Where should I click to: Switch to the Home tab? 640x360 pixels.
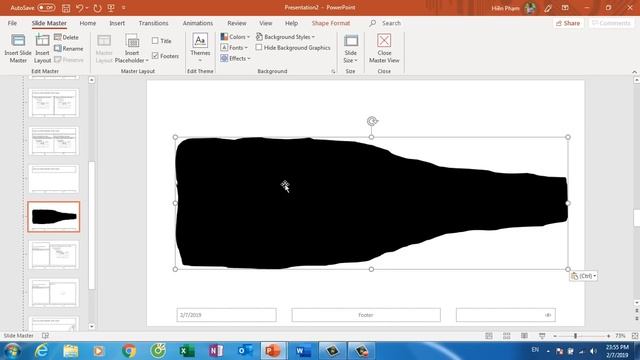pos(87,23)
